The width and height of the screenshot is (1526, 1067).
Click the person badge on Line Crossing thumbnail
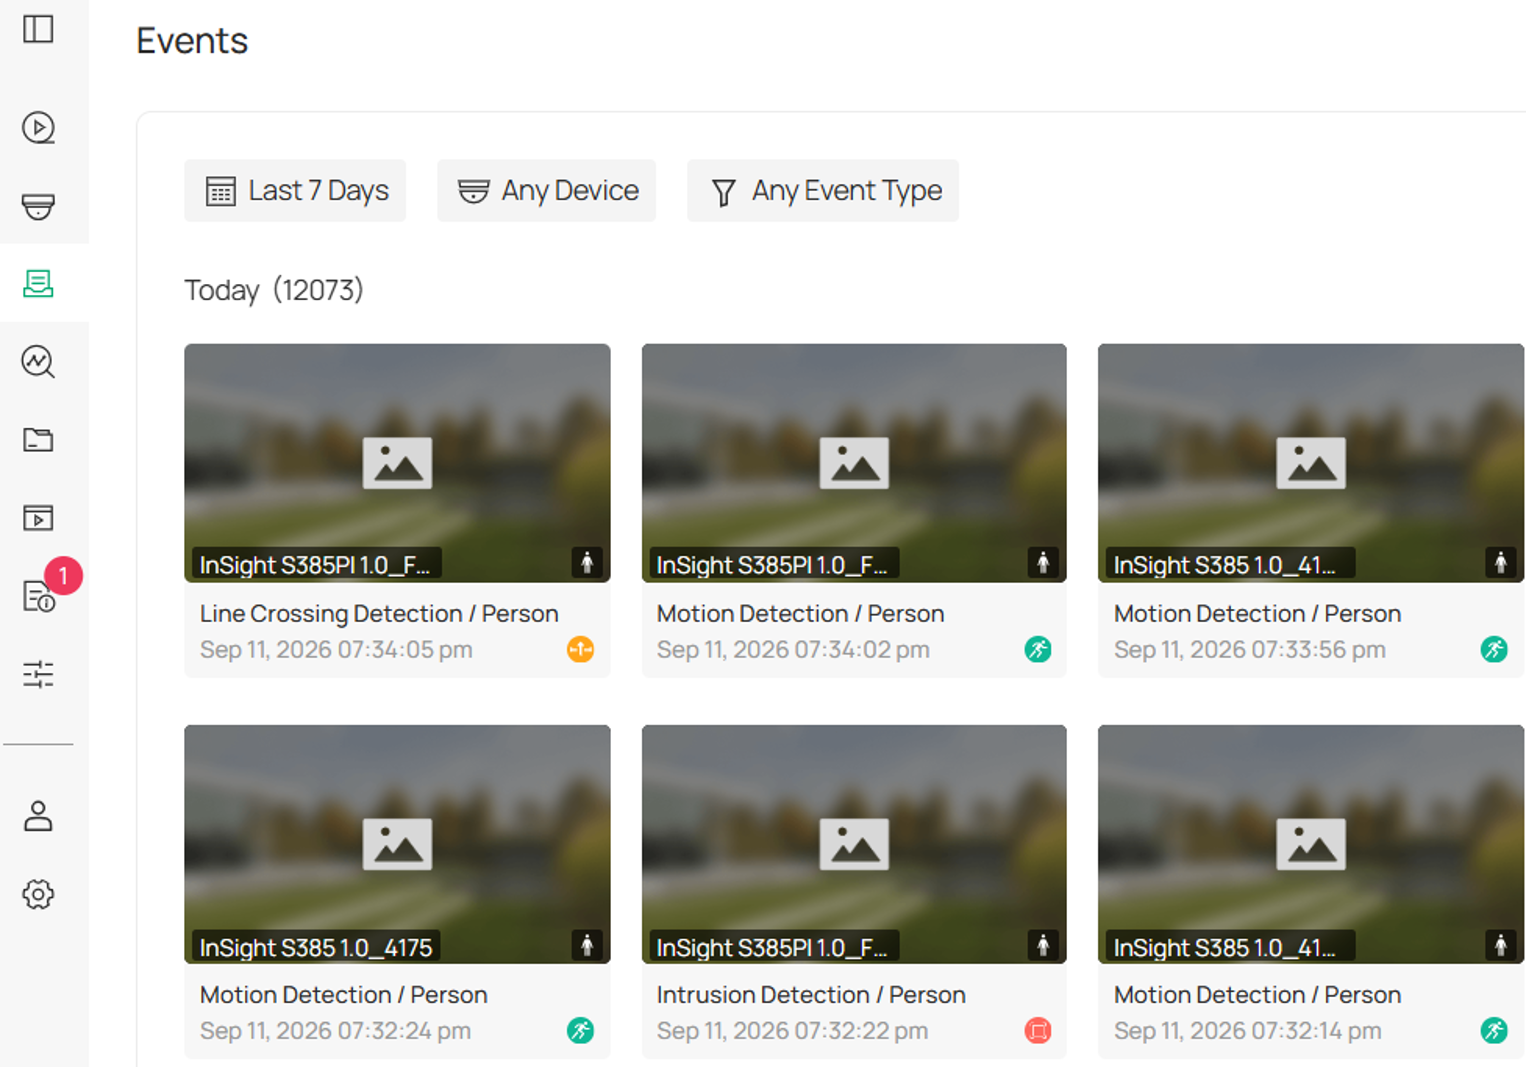click(587, 563)
